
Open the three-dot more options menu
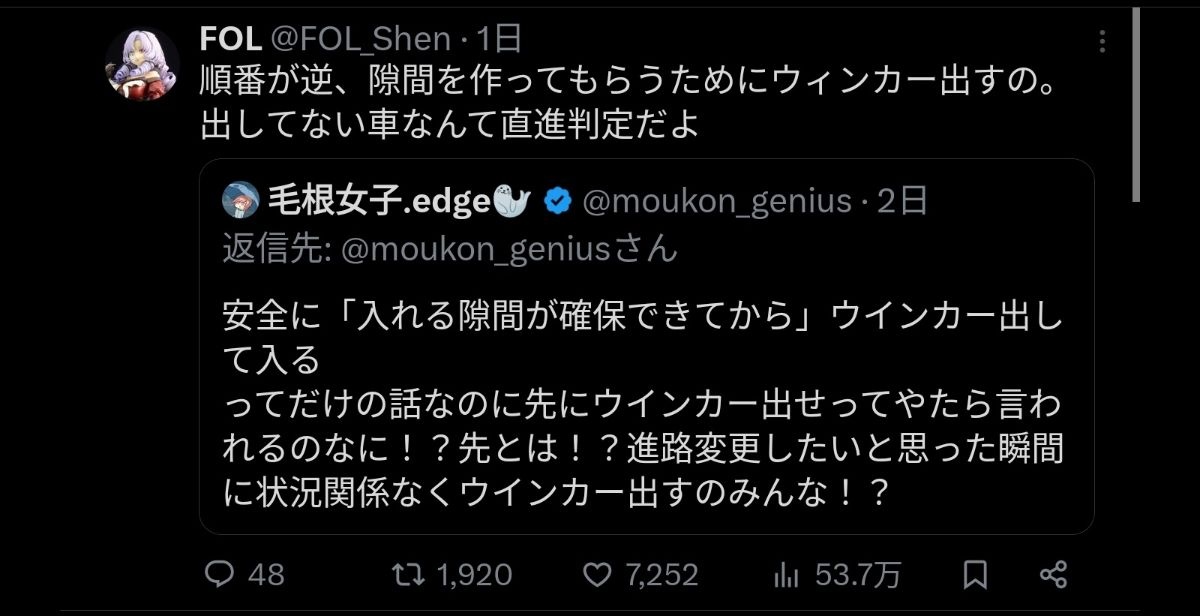1102,41
